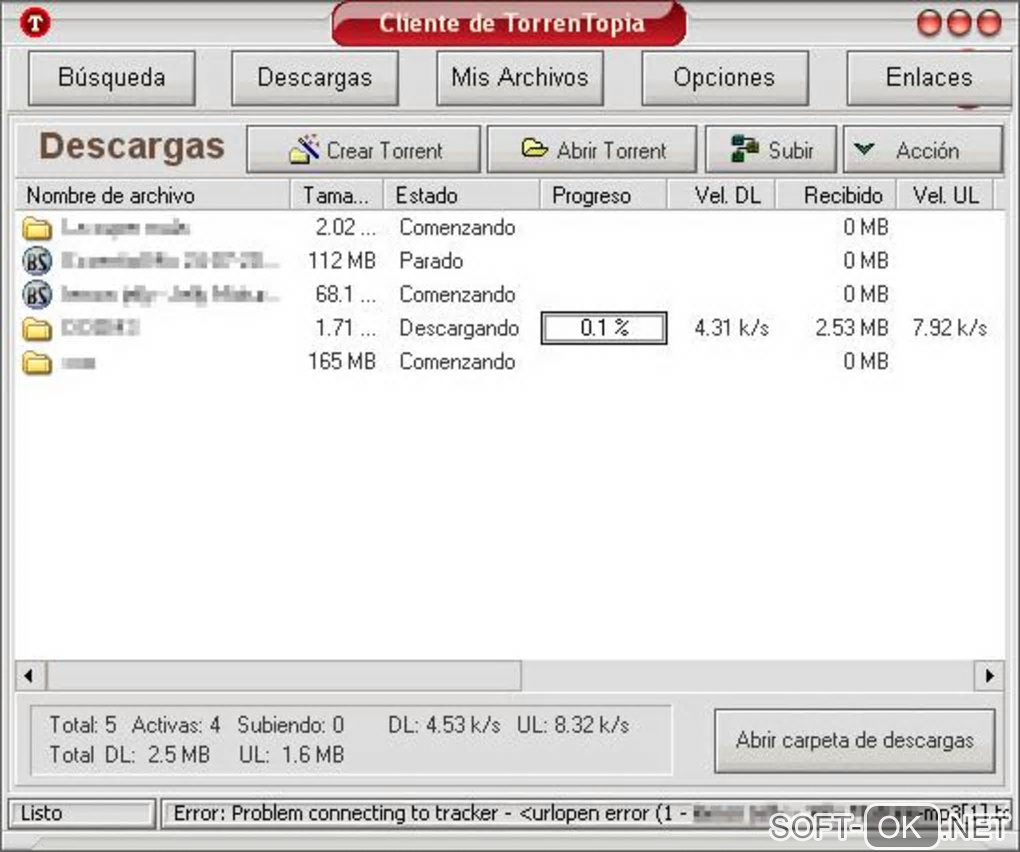Open the Enlaces tab

(x=929, y=78)
